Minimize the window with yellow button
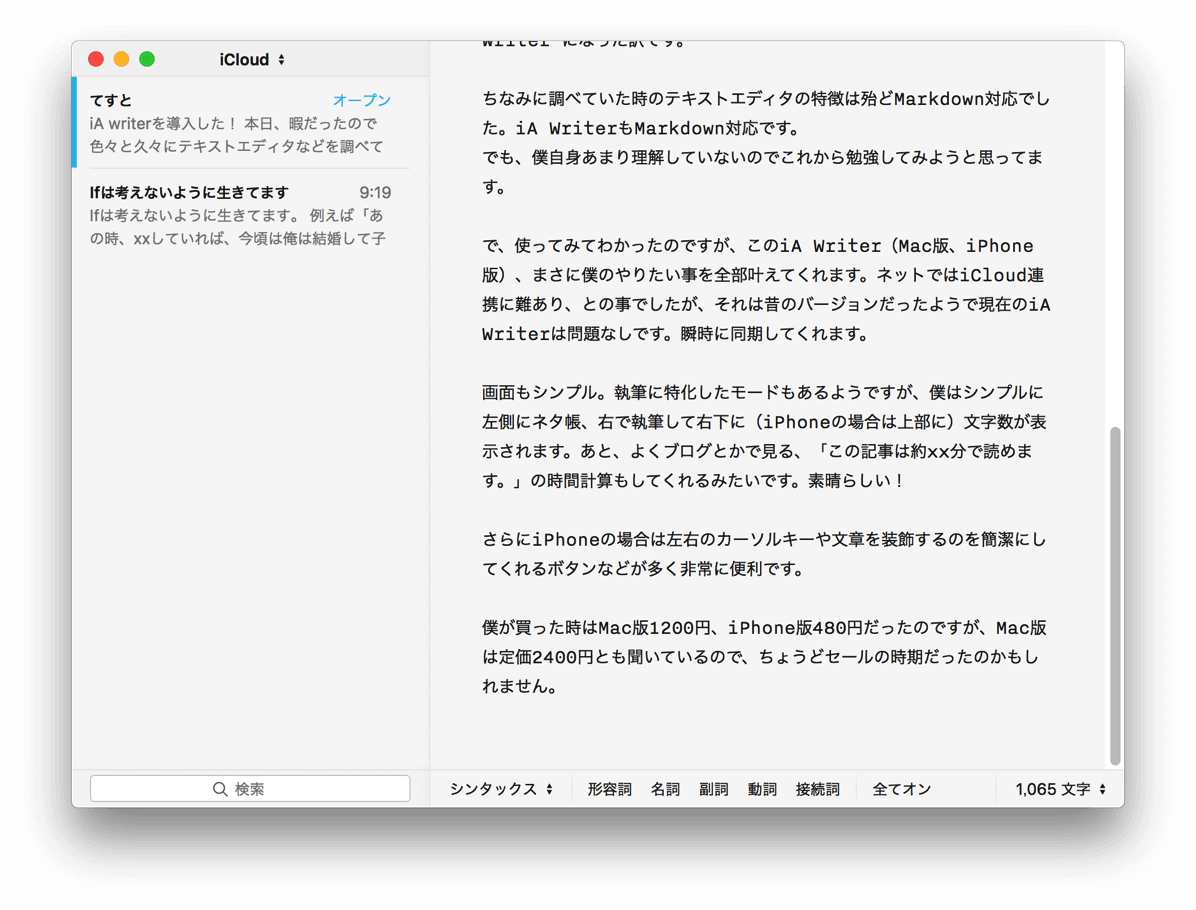 [121, 59]
